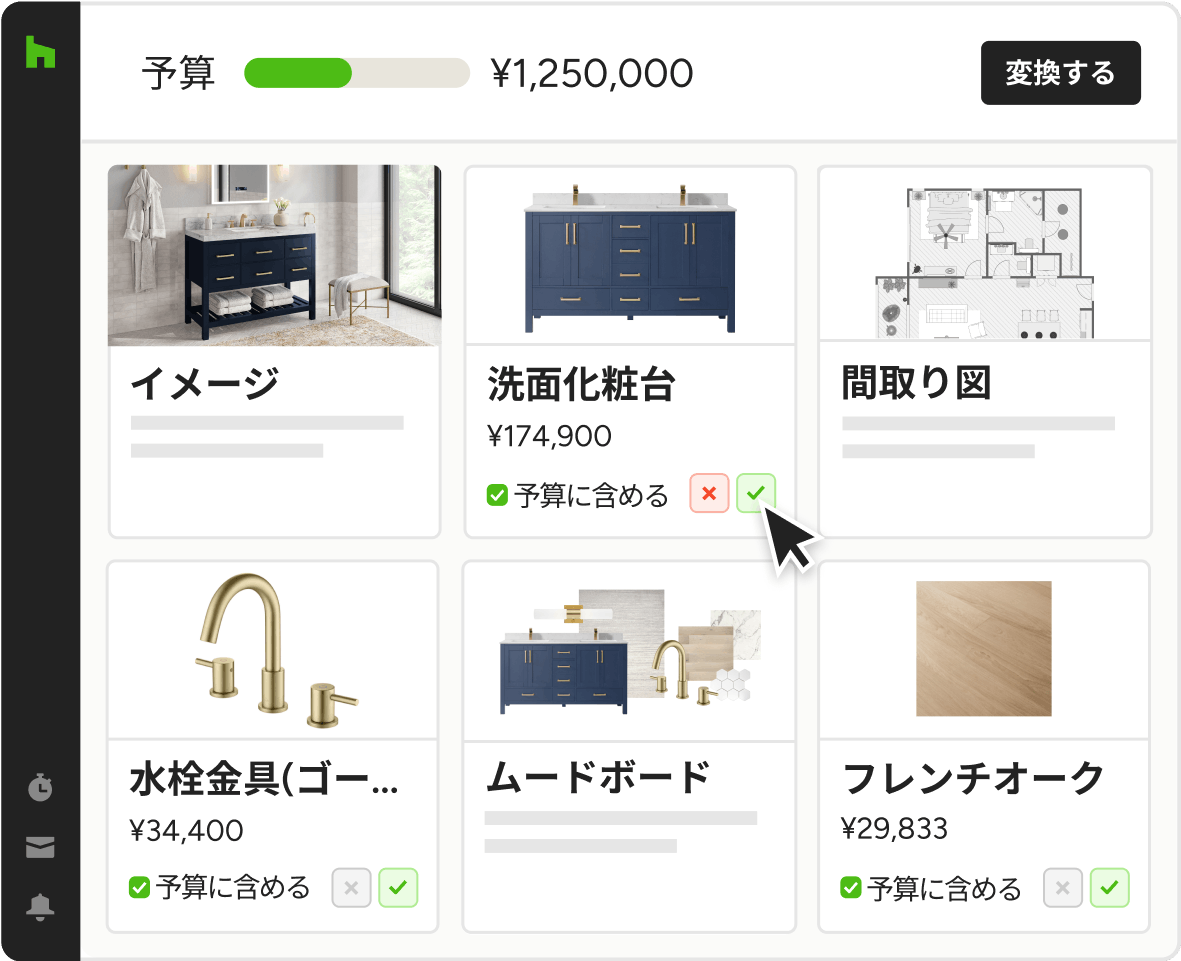Click the 予算 green progress bar
This screenshot has height=961, width=1181.
coord(357,73)
